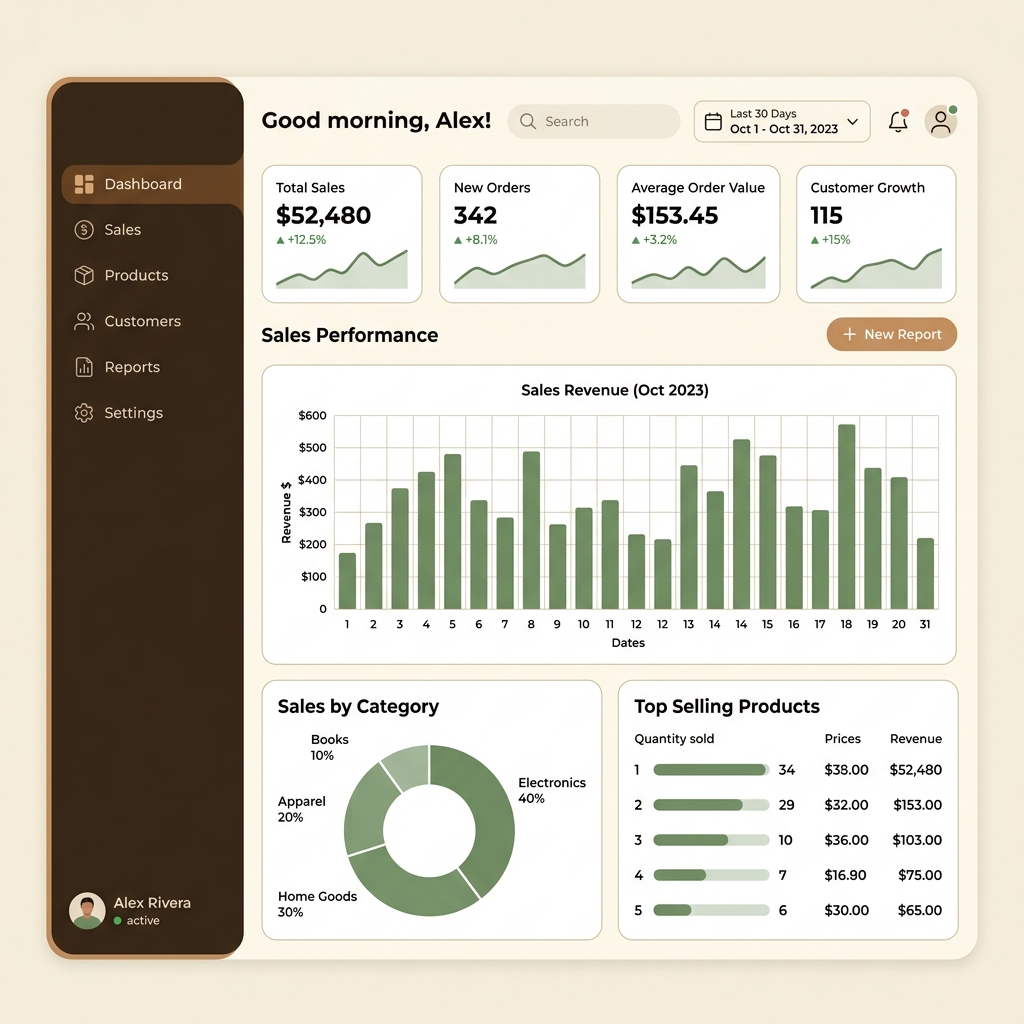
Task: Select the Customer Growth stat card
Action: pos(876,234)
